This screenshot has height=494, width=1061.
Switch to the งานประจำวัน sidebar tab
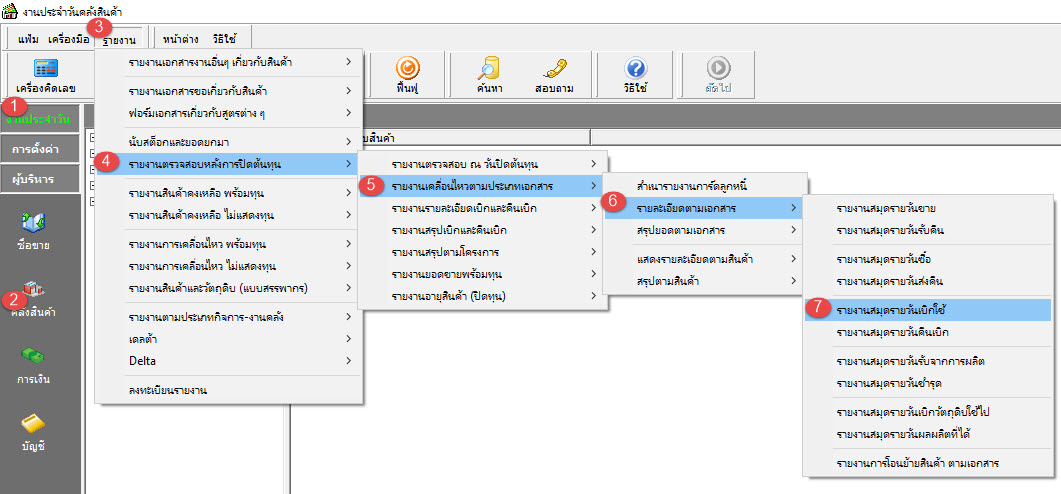[x=40, y=120]
